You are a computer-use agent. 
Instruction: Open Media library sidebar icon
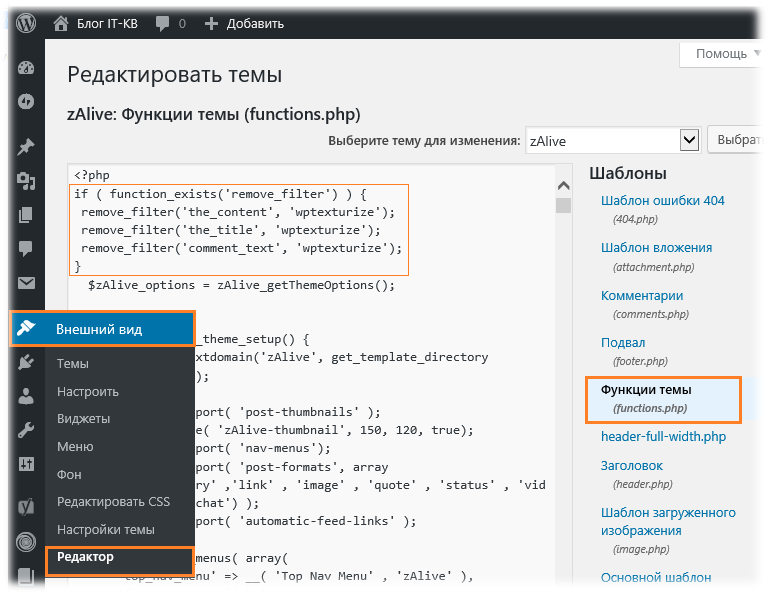coord(26,181)
